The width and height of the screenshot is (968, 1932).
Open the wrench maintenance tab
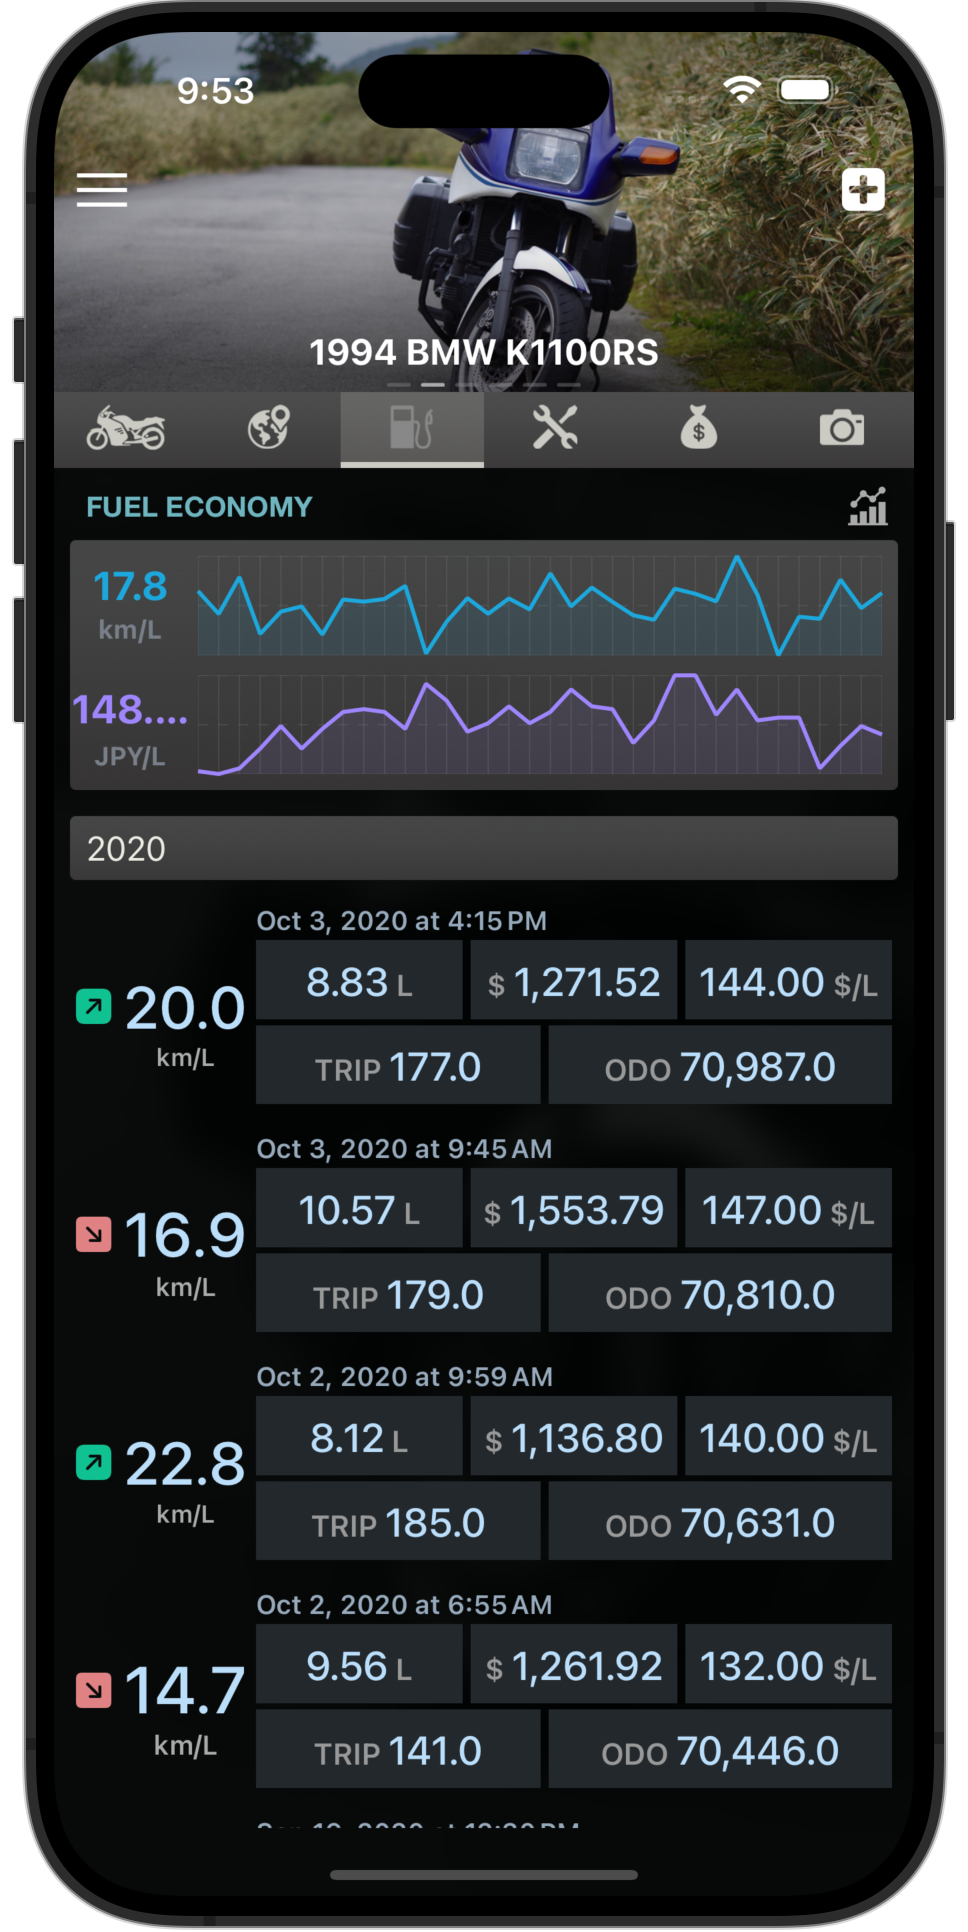[555, 429]
